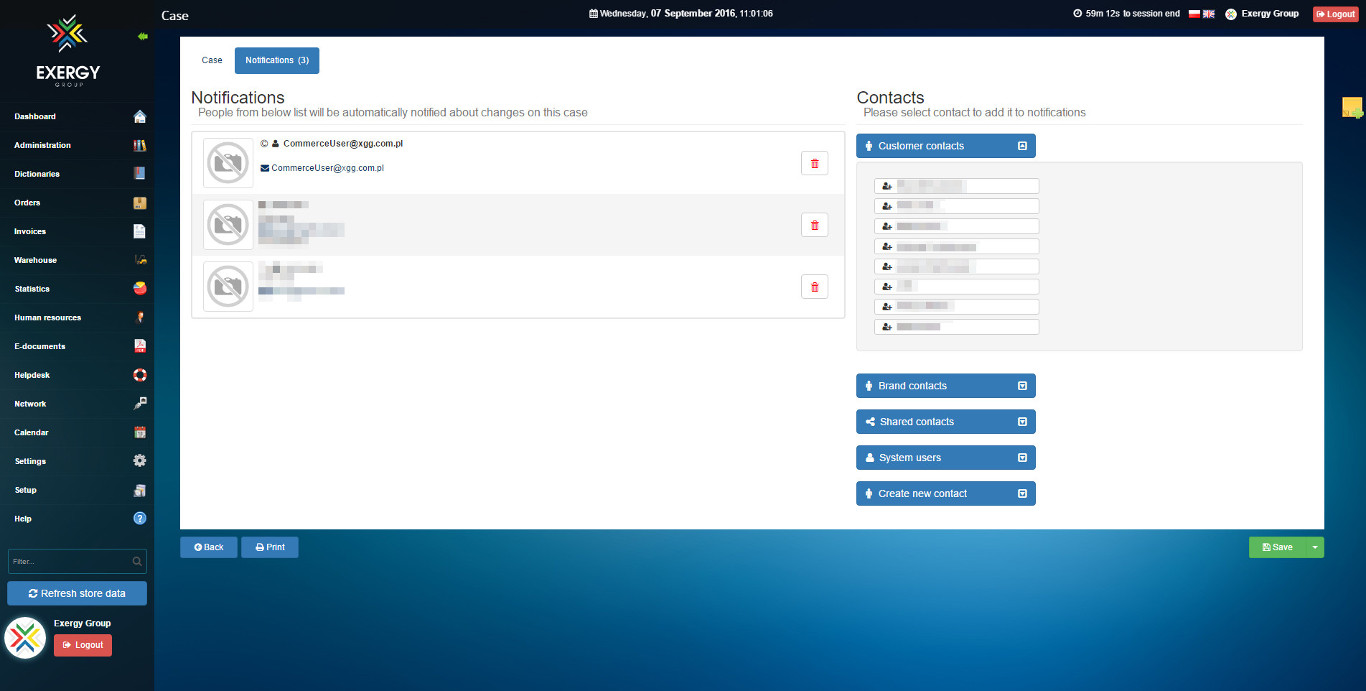Expand the Brand contacts section
The image size is (1366, 691).
coord(946,386)
